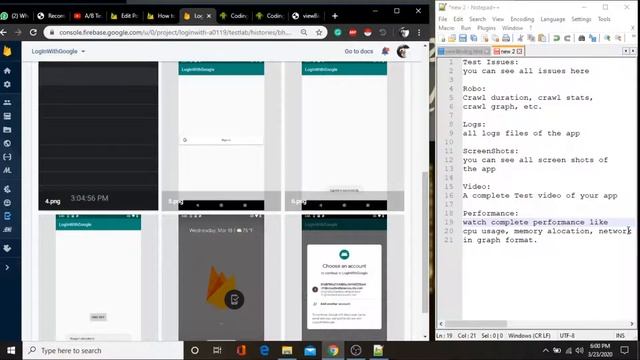Open Windows notification center icon
The width and height of the screenshot is (640, 360).
click(x=624, y=350)
